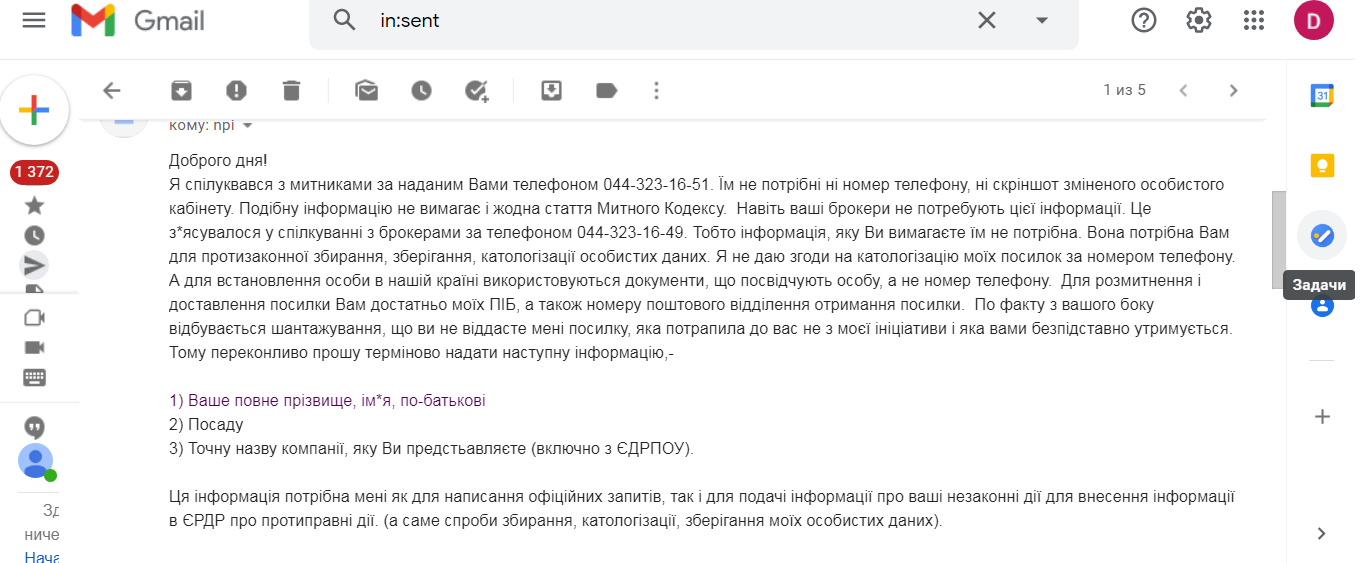
Task: Archive this email with the archive icon
Action: click(181, 91)
